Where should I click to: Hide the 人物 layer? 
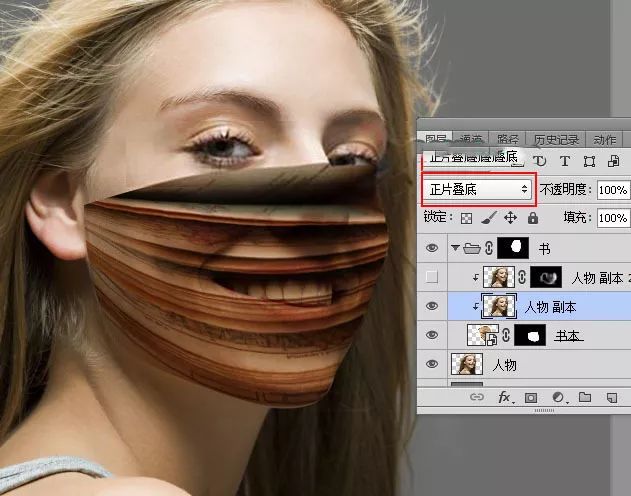coord(432,364)
